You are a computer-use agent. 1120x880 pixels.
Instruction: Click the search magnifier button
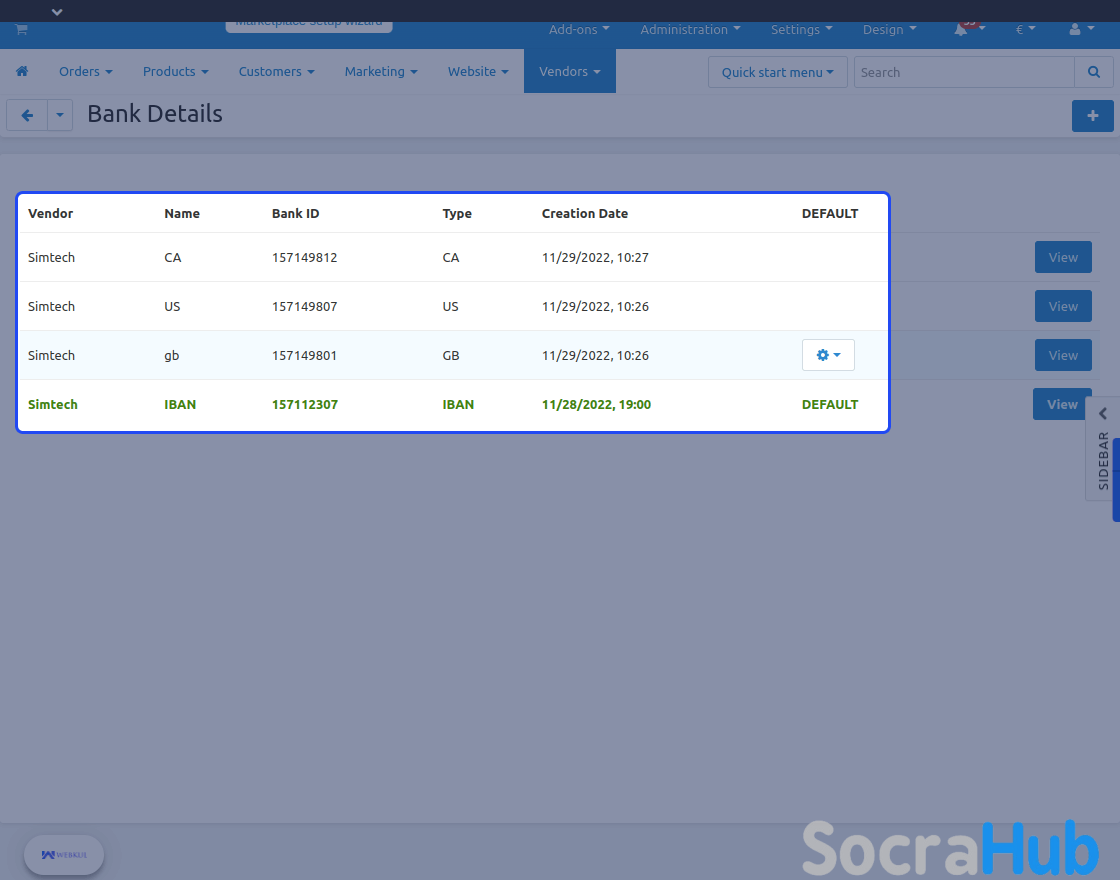pyautogui.click(x=1094, y=72)
